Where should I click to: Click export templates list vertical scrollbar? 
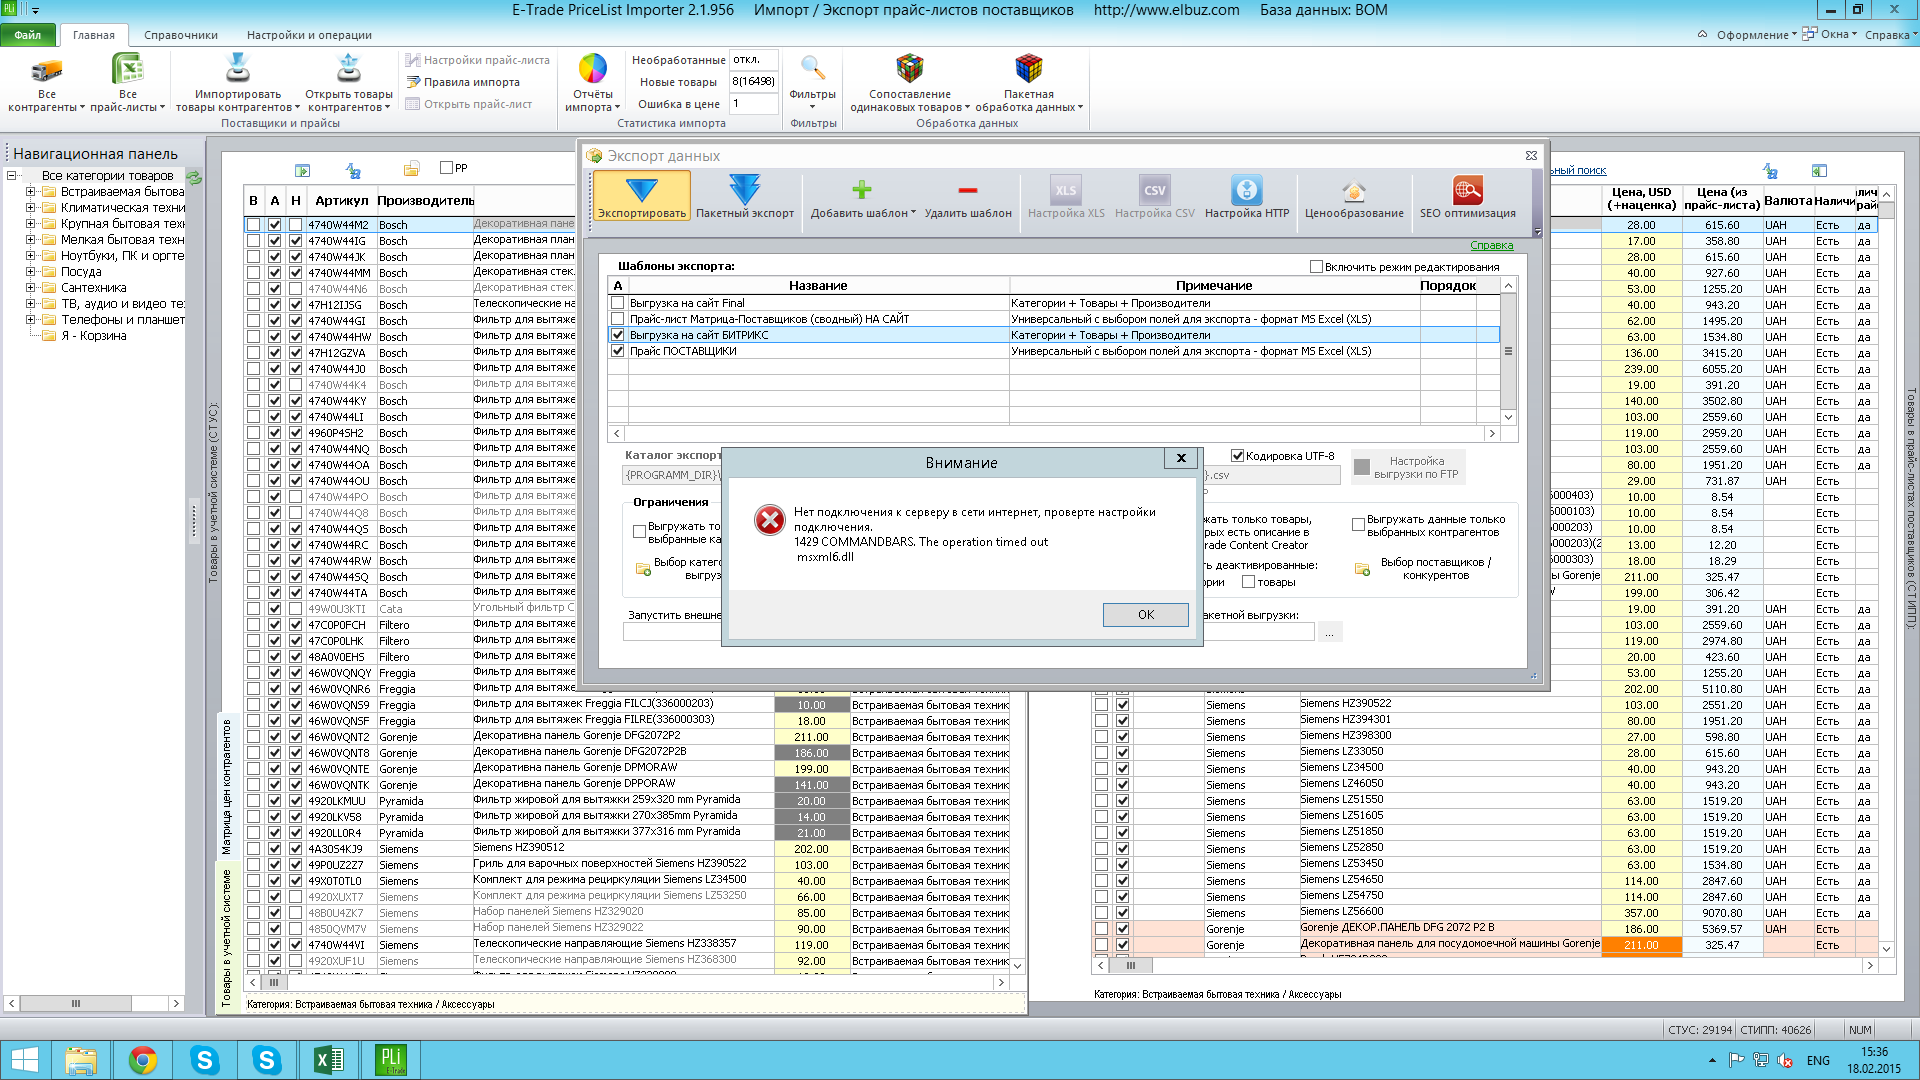(x=1508, y=351)
